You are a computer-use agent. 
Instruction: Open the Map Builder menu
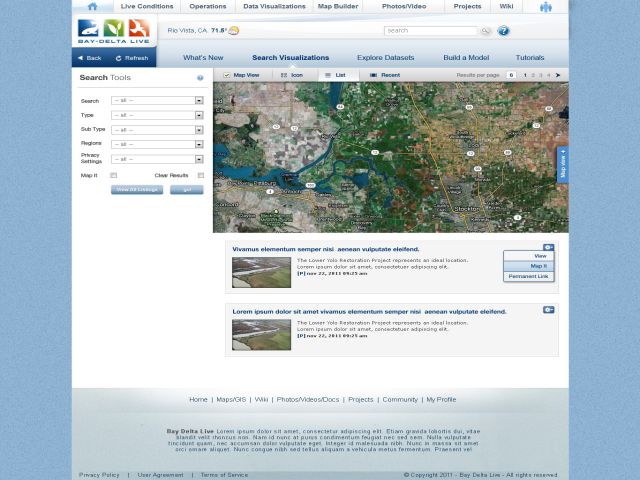(338, 7)
